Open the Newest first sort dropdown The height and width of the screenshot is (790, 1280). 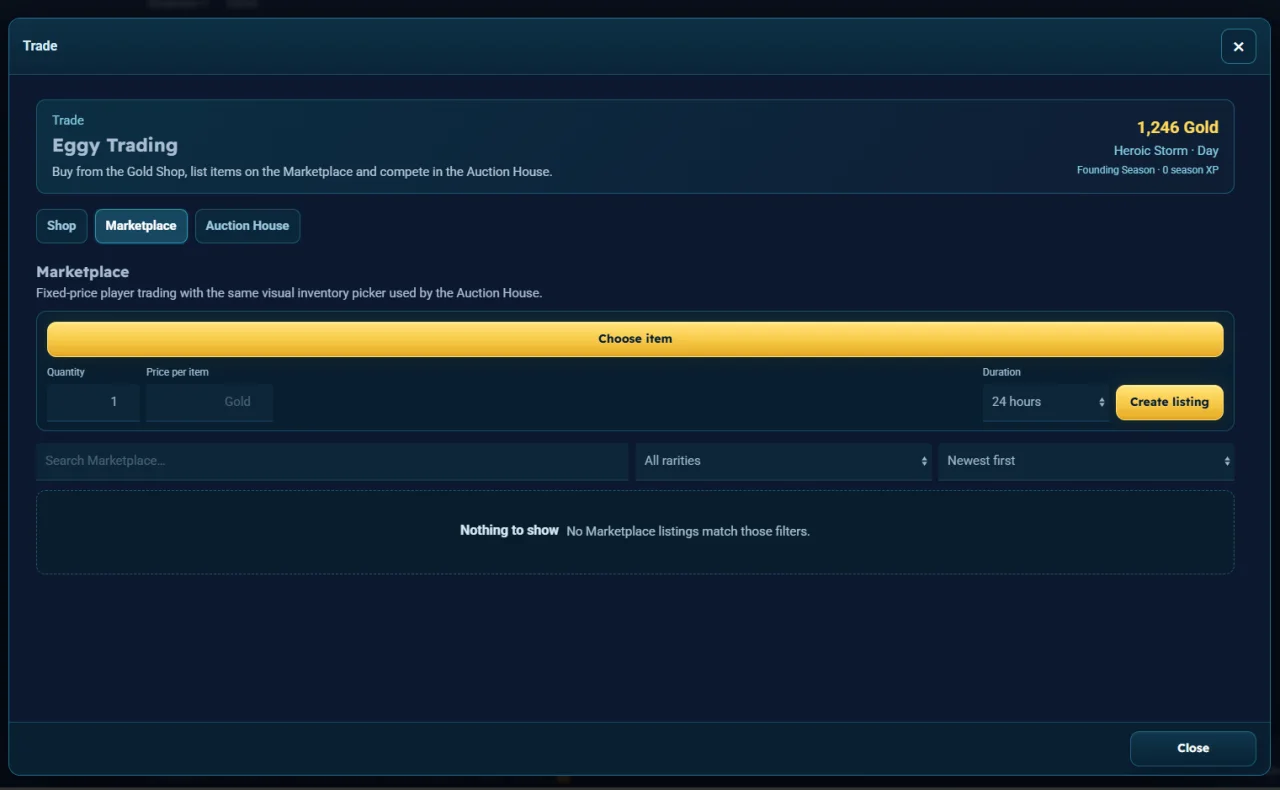[x=1086, y=461]
